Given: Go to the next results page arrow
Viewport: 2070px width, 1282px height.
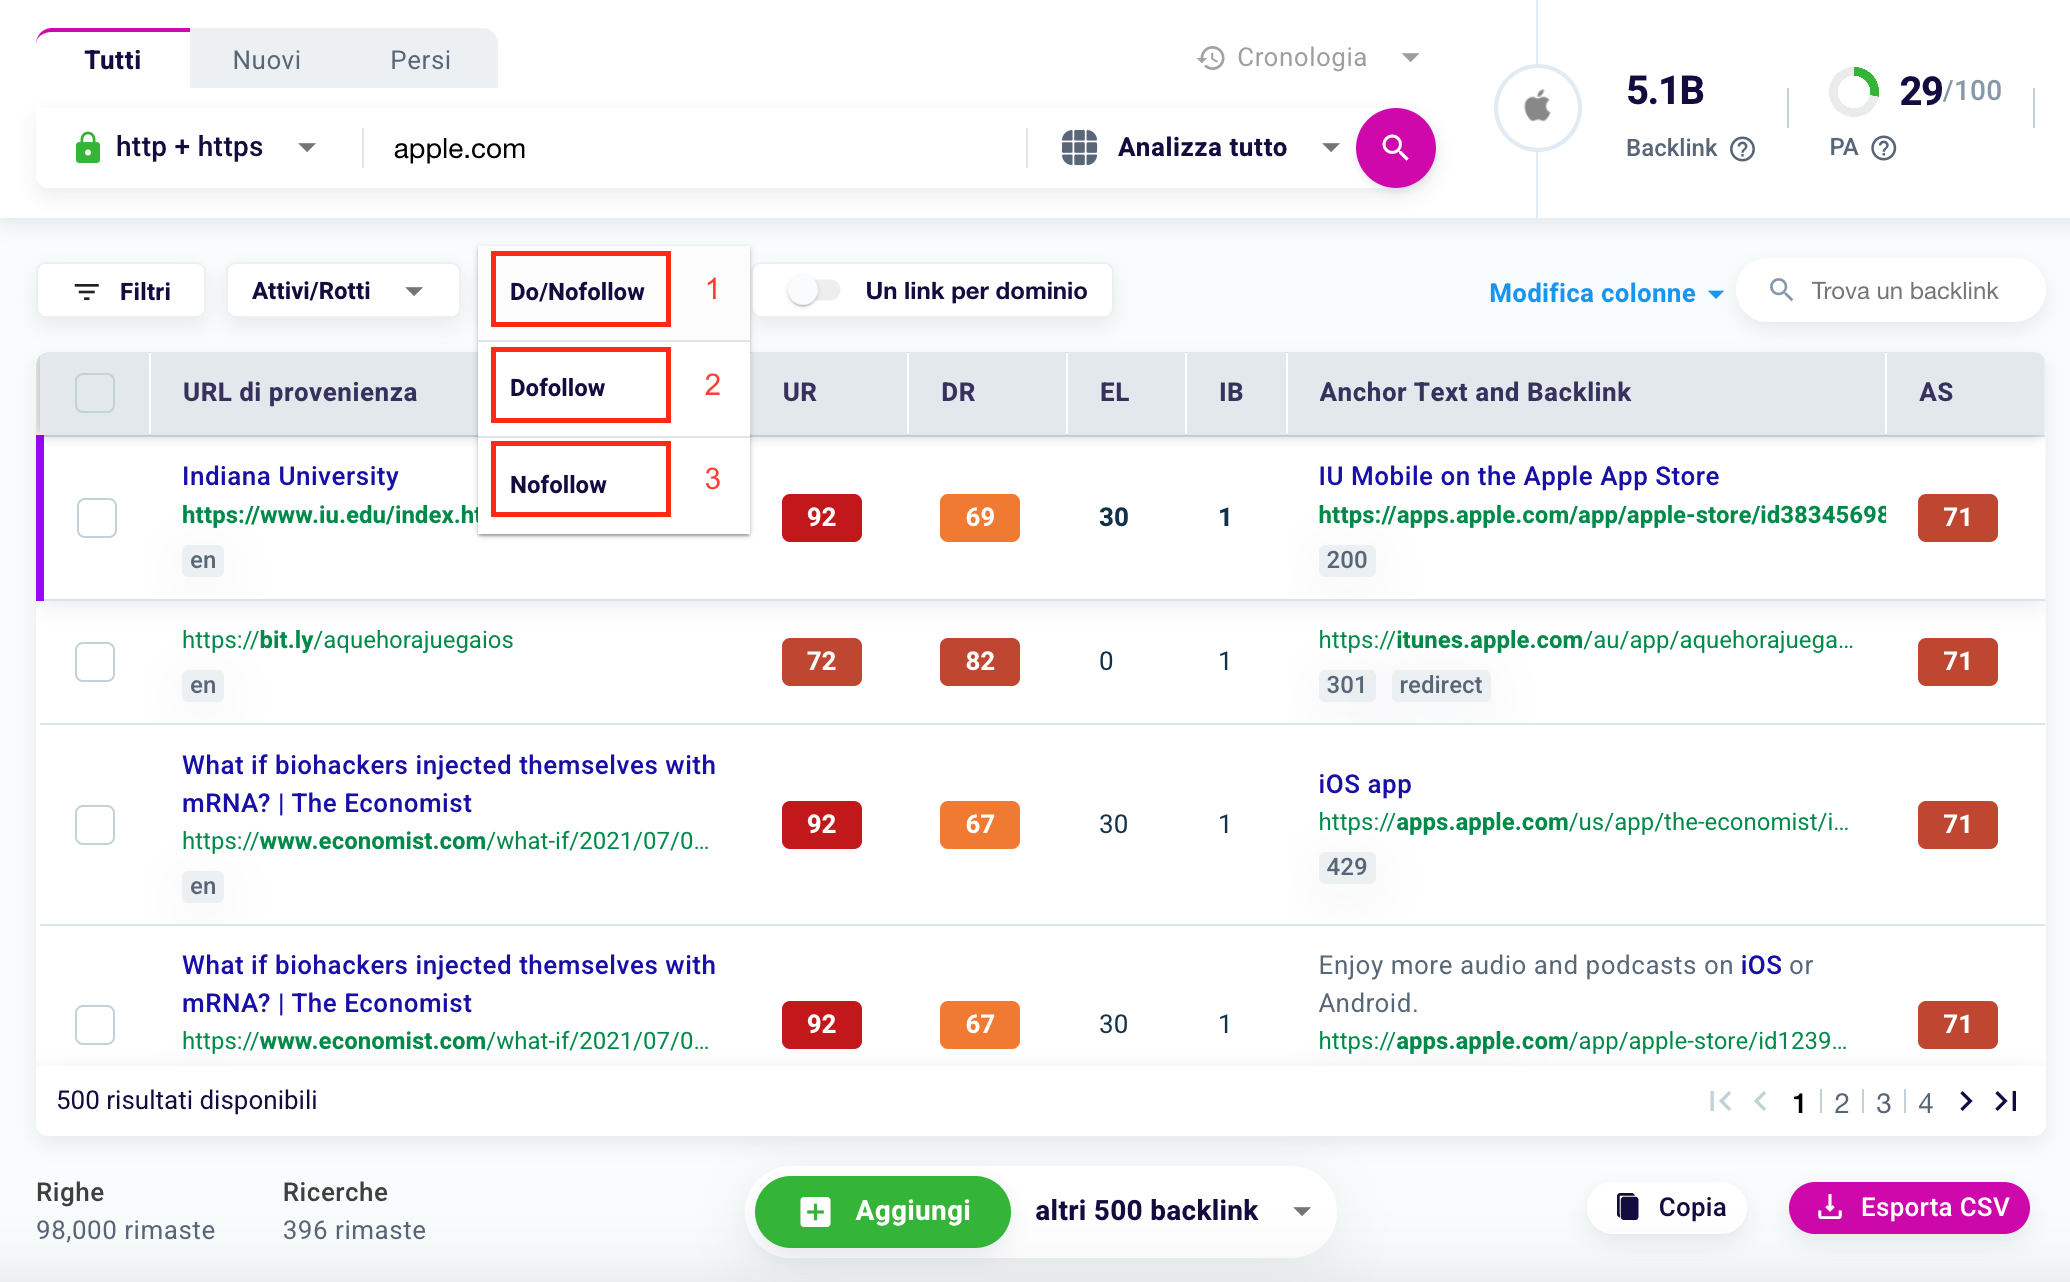Looking at the screenshot, I should click(1966, 1101).
